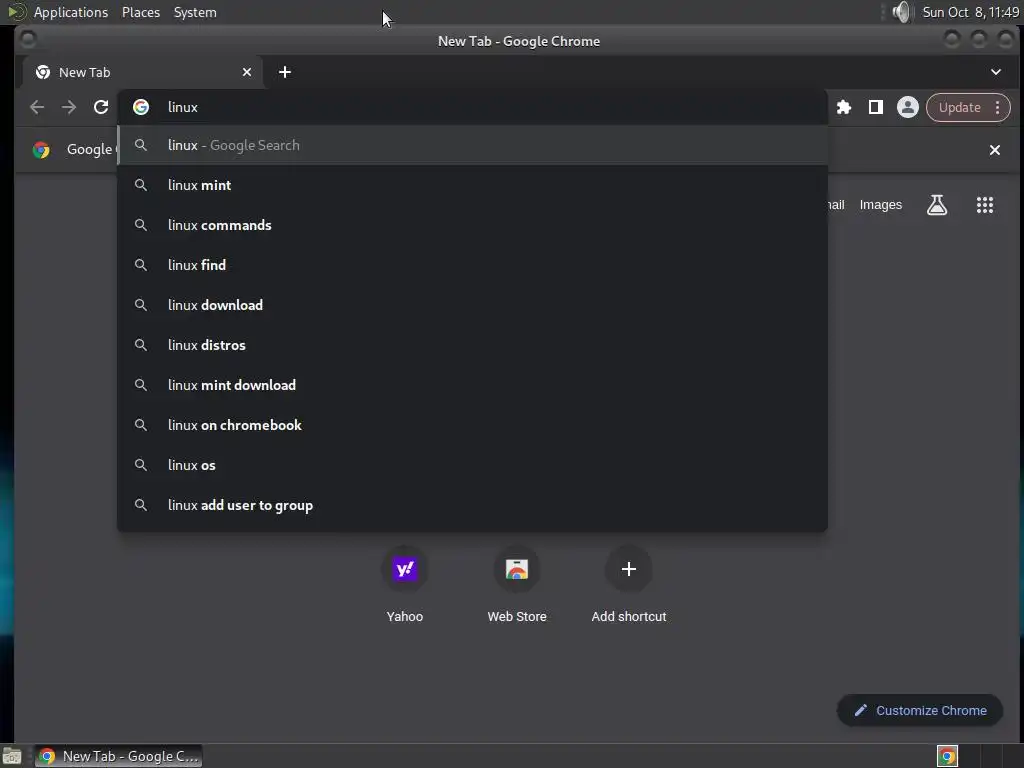The height and width of the screenshot is (768, 1024).
Task: Click the volume speaker icon in panel
Action: pyautogui.click(x=901, y=12)
